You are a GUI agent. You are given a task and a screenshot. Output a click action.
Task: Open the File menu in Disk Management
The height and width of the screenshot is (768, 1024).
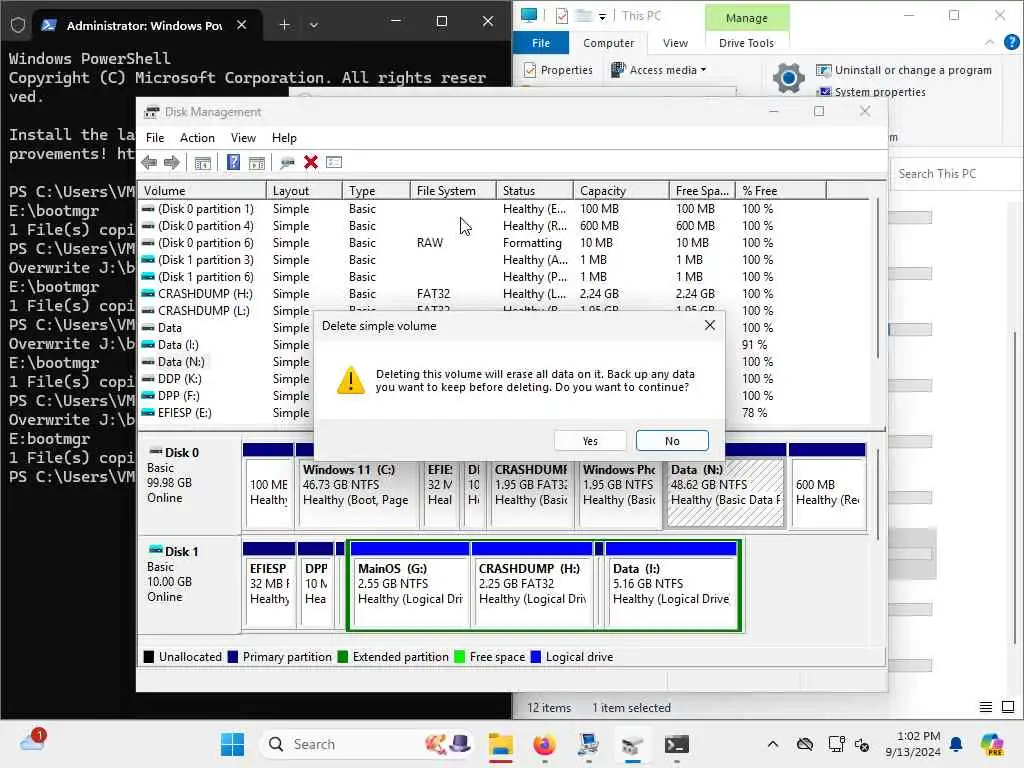tap(155, 138)
